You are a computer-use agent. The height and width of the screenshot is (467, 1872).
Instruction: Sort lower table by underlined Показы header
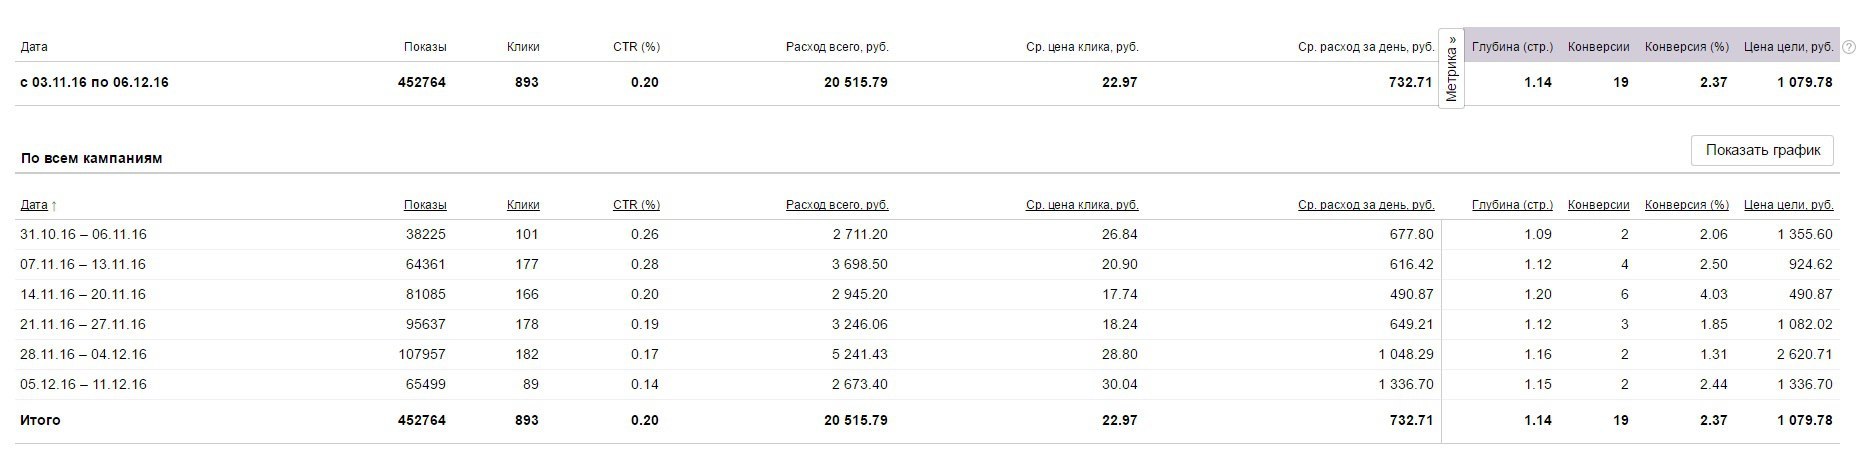[425, 205]
